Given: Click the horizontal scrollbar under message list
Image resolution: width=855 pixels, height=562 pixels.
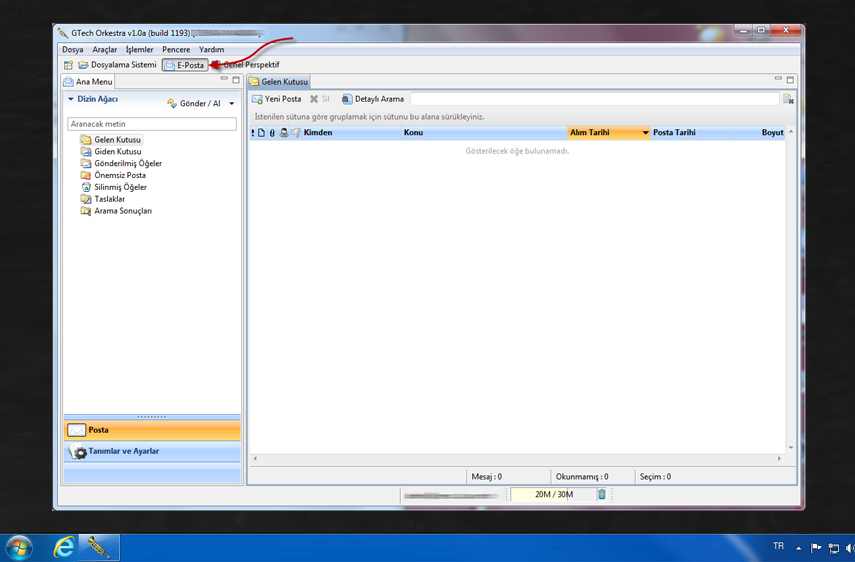Looking at the screenshot, I should [x=516, y=459].
